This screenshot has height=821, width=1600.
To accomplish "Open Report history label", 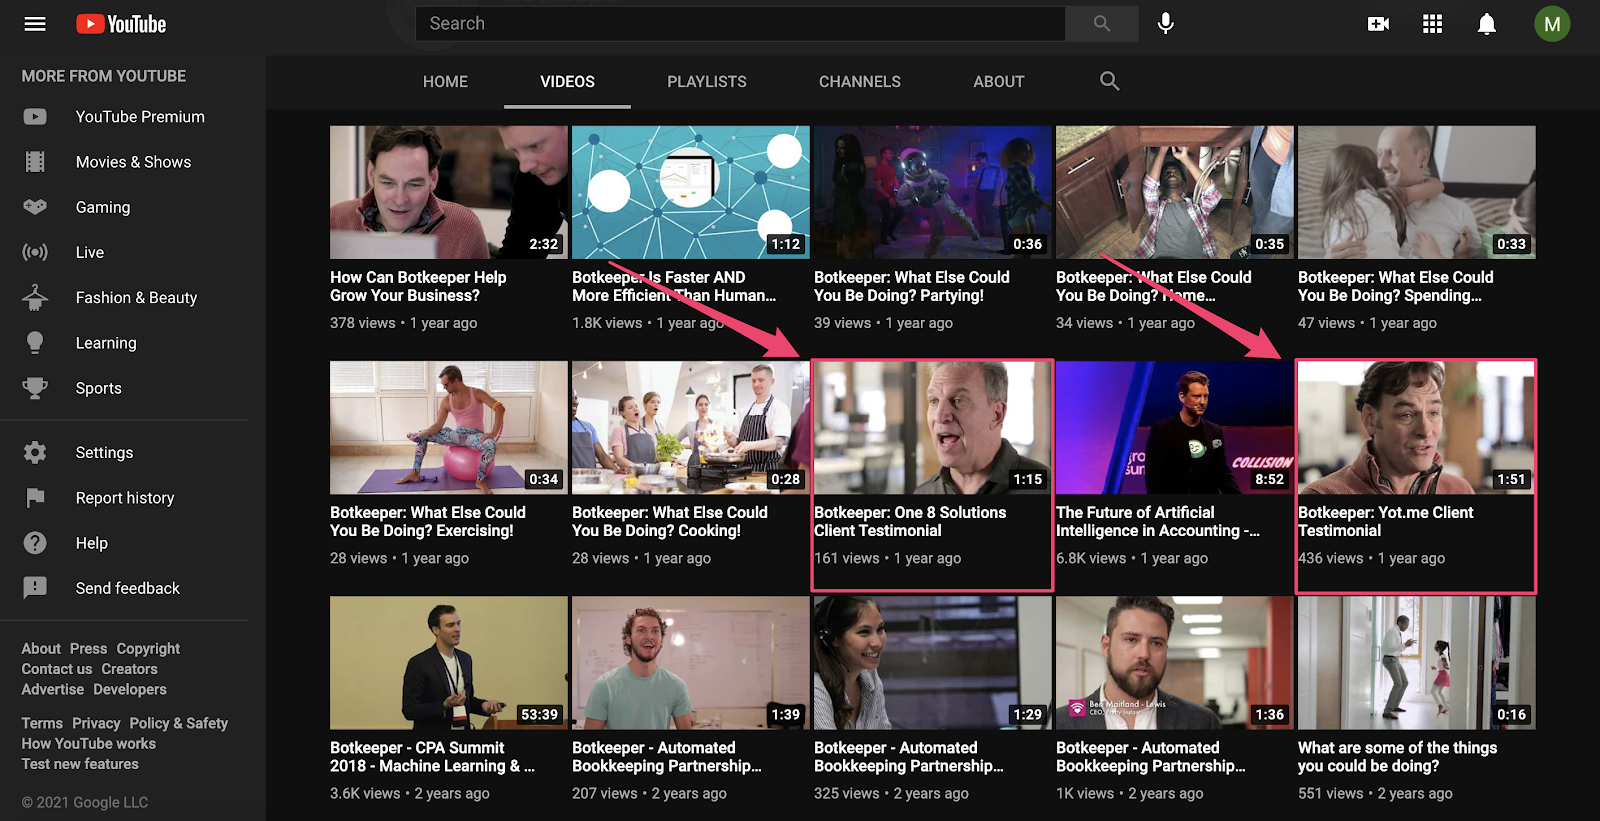I will [x=125, y=498].
